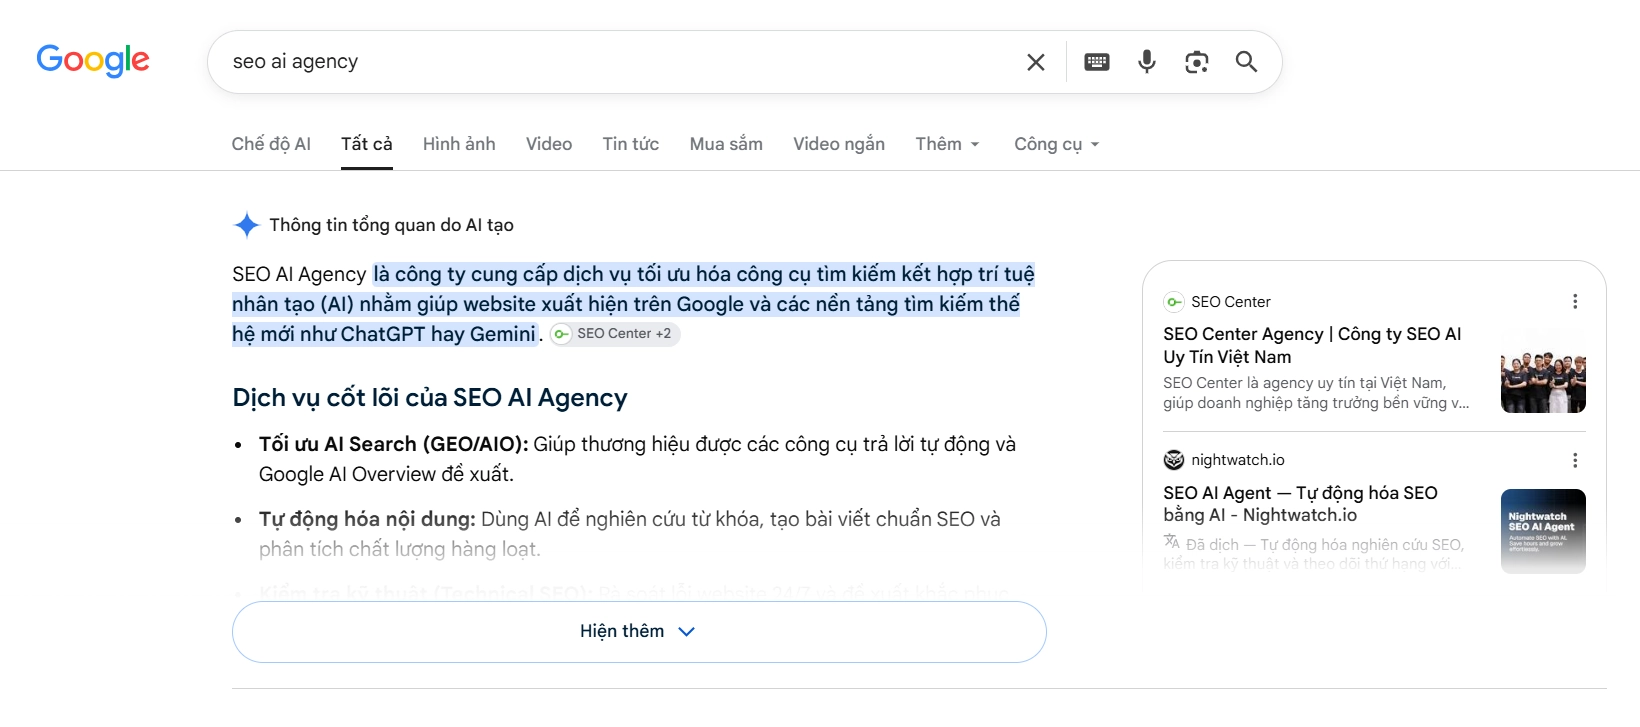Click the highlighted AI summary definition text
The height and width of the screenshot is (727, 1640).
coord(633,304)
